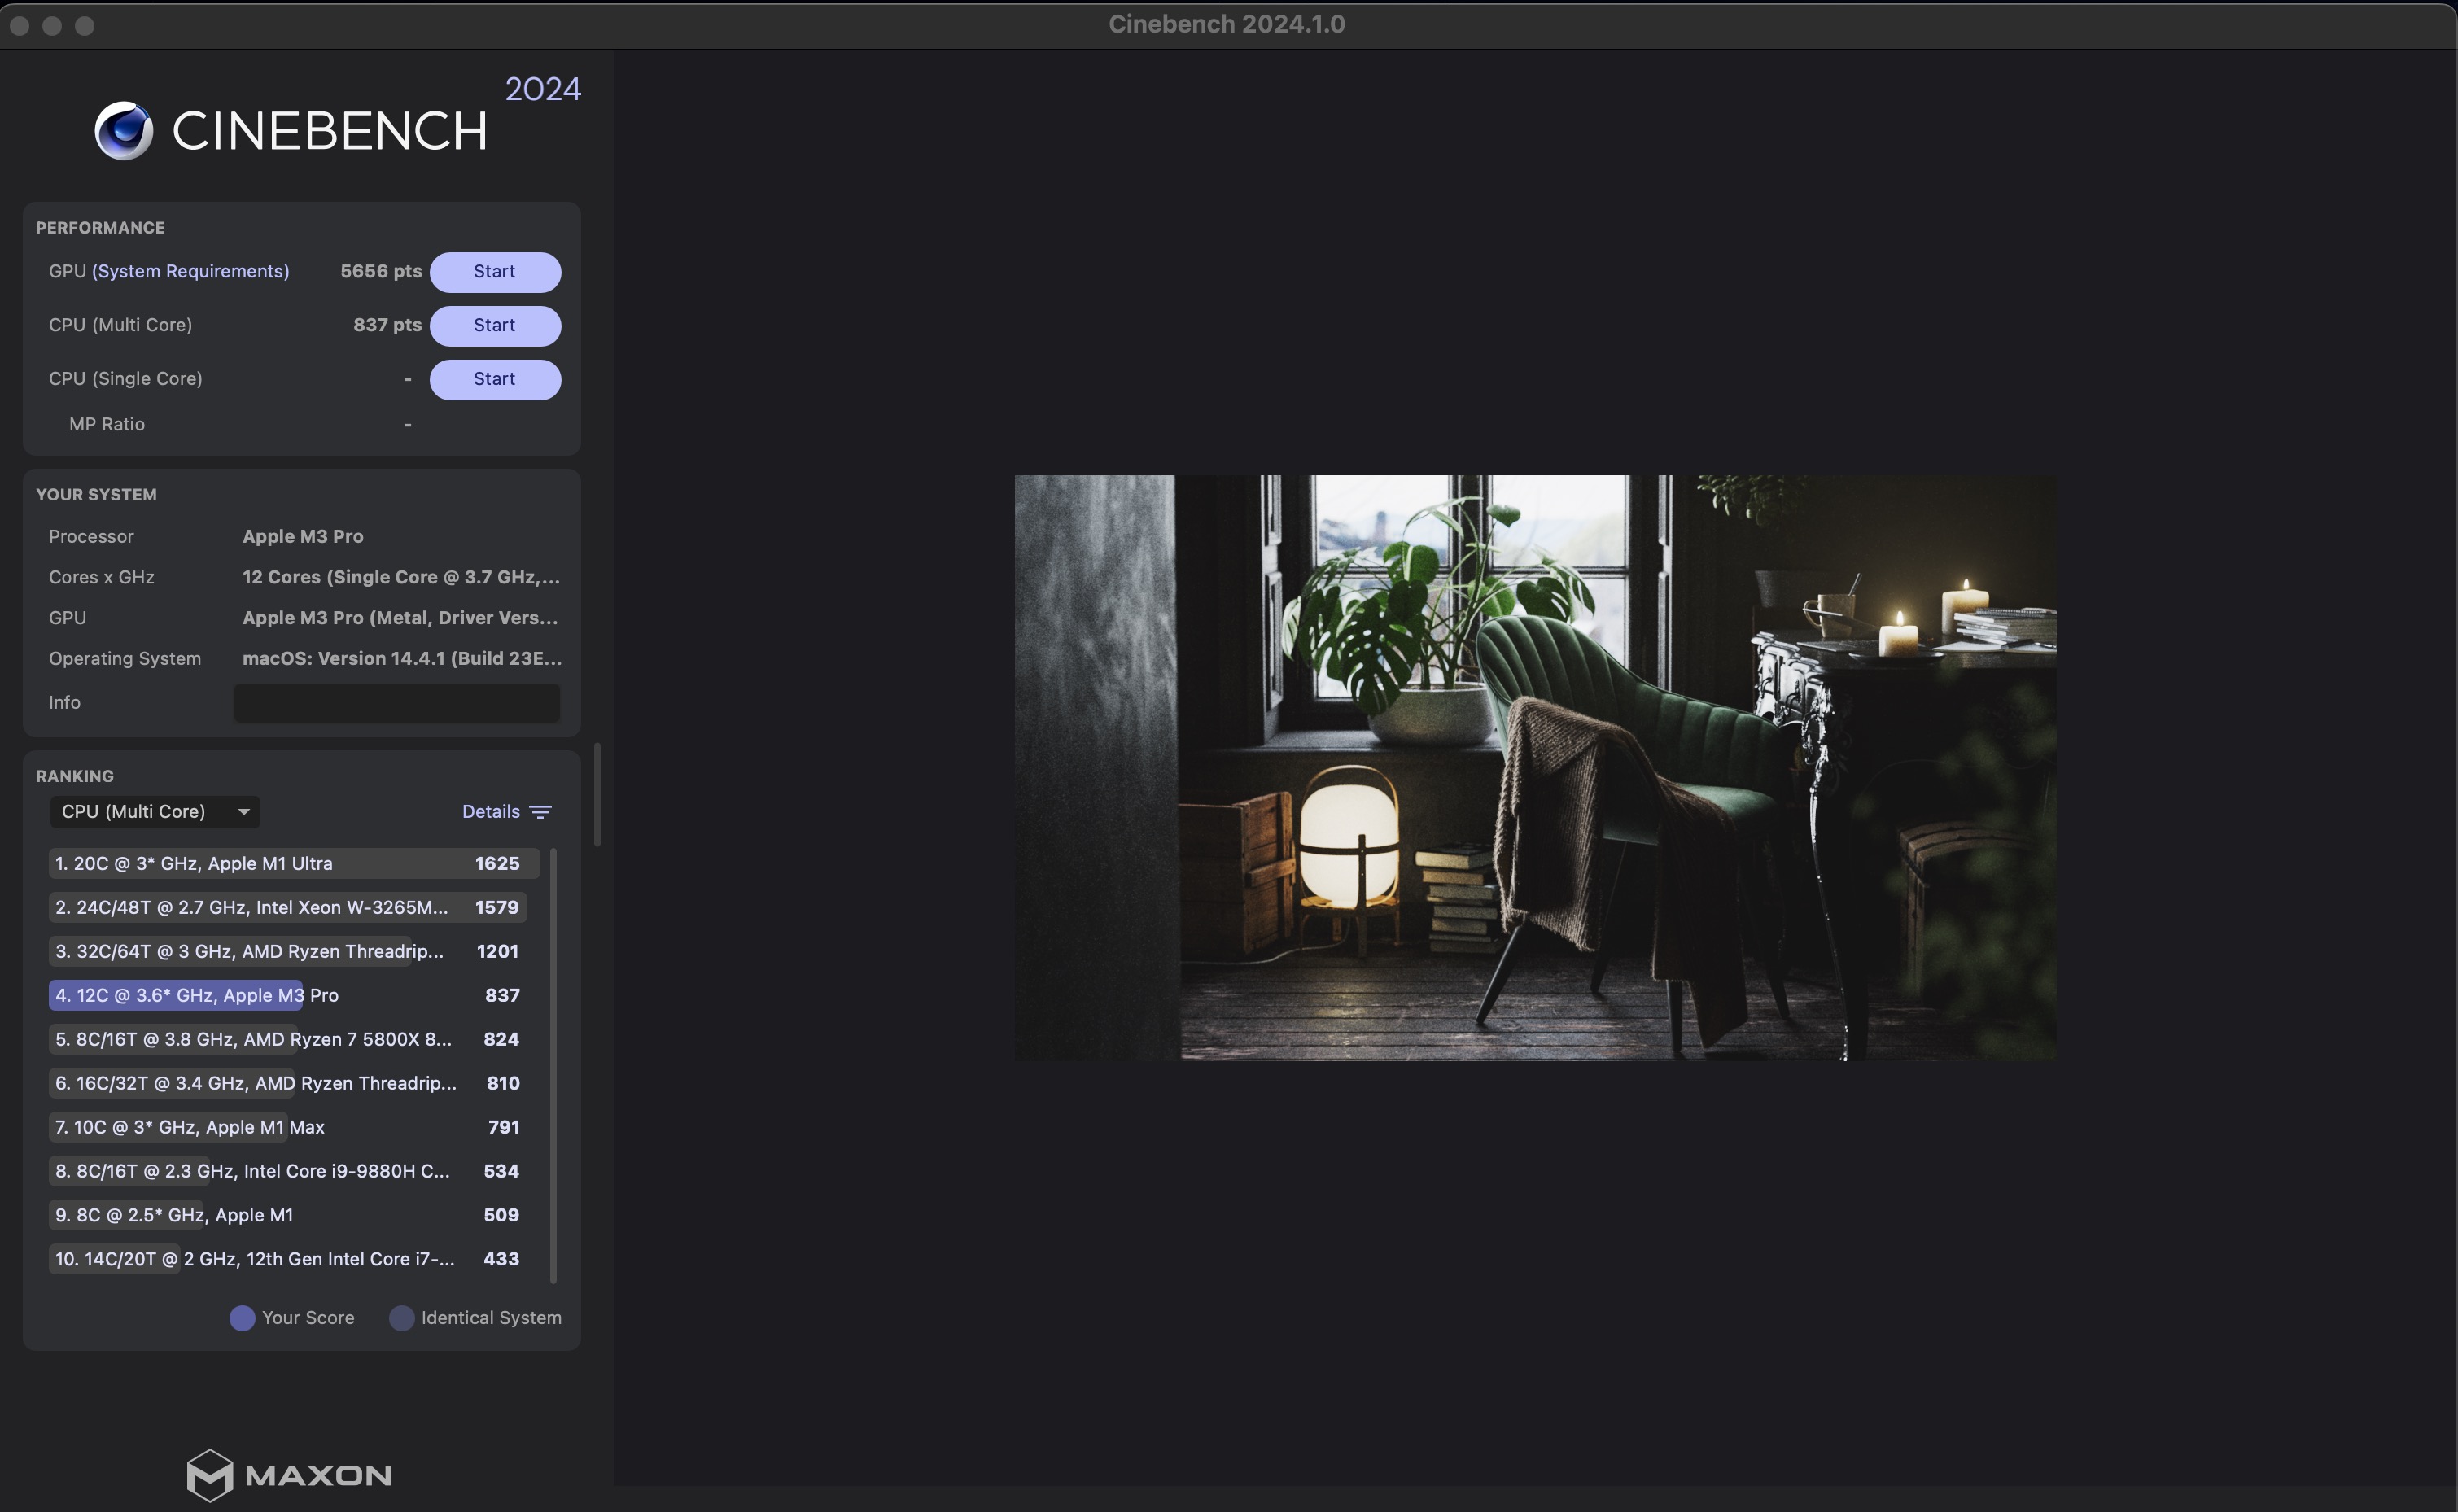Click the Maxon logo at the bottom
Image resolution: width=2458 pixels, height=1512 pixels.
coord(289,1475)
